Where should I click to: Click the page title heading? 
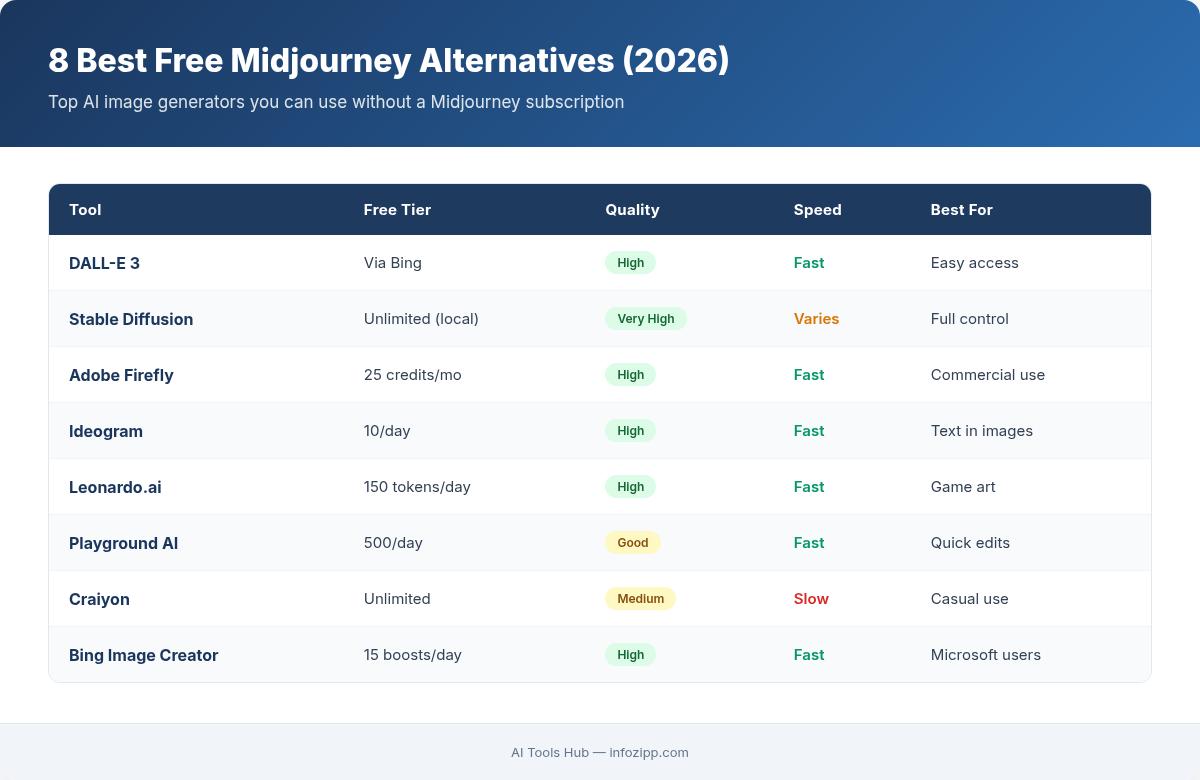coord(389,60)
